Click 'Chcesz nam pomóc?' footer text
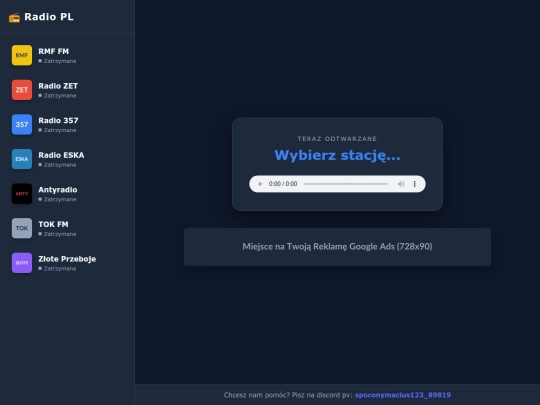This screenshot has height=405, width=540. click(257, 395)
